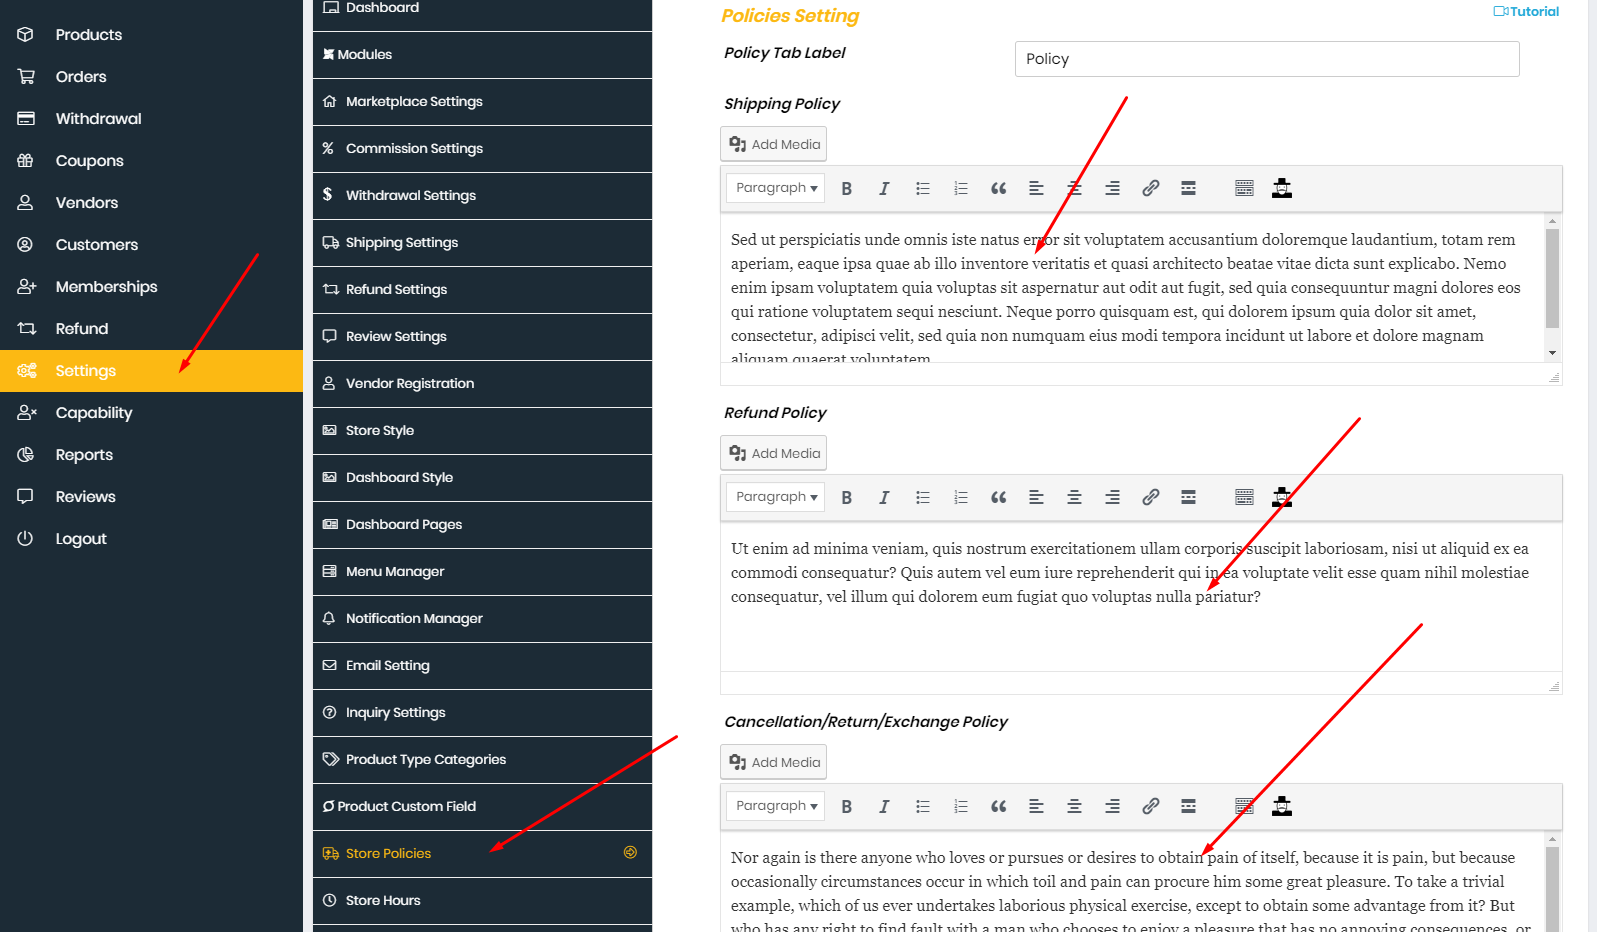Align center in Refund Policy editor
Image resolution: width=1597 pixels, height=932 pixels.
click(1074, 497)
